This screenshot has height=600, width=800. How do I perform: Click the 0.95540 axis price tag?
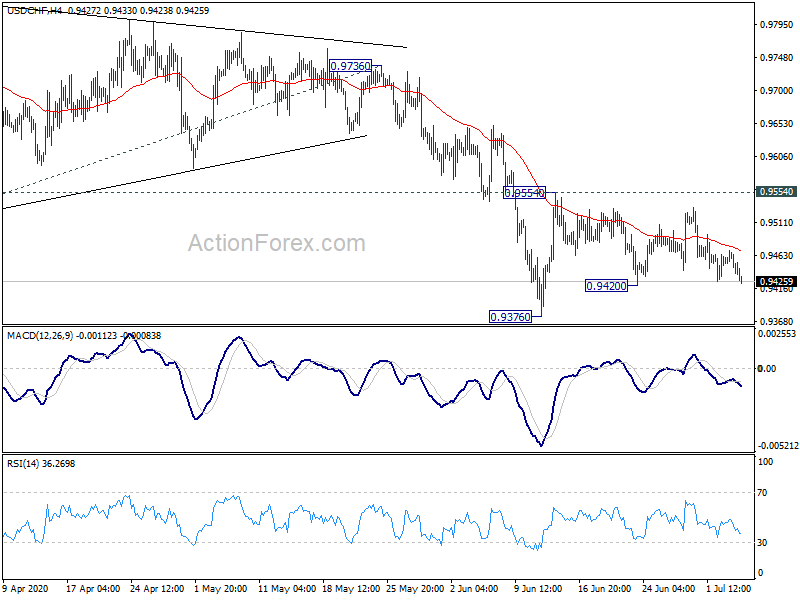tap(777, 192)
